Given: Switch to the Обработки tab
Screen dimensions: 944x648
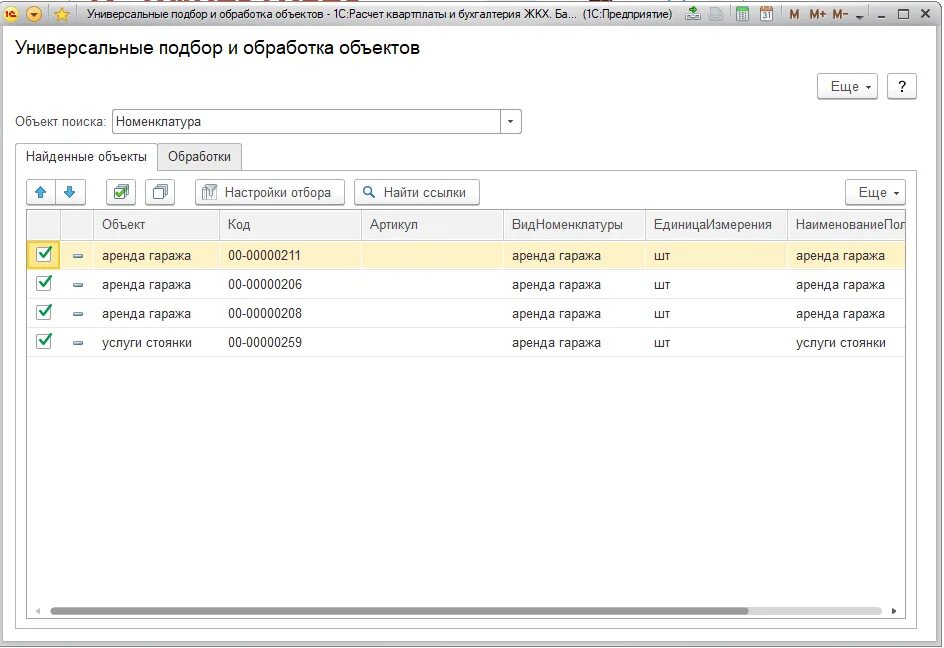Looking at the screenshot, I should (199, 157).
